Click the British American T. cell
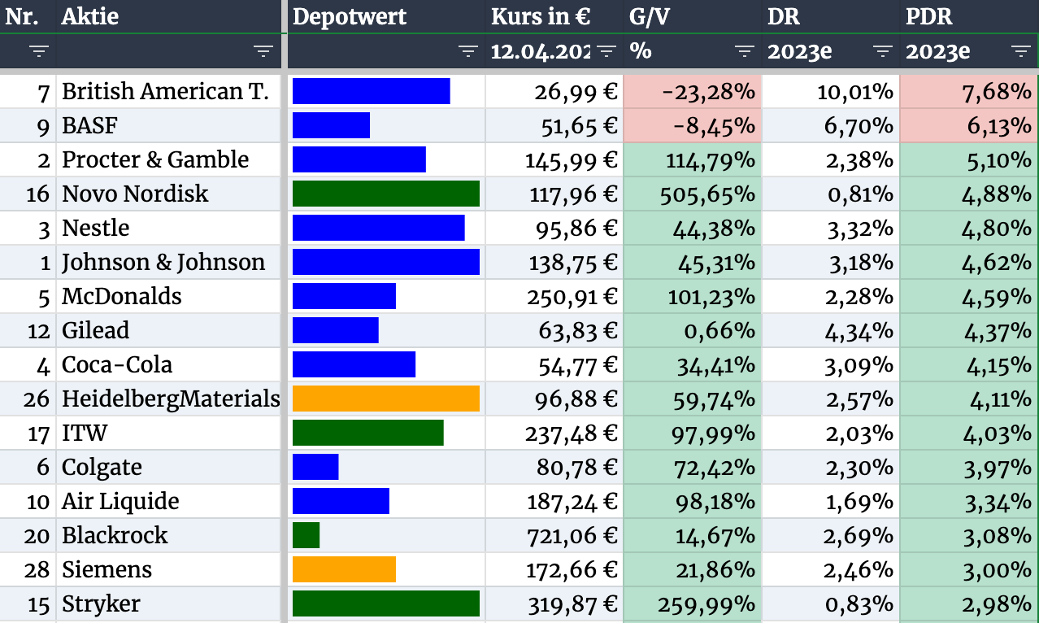This screenshot has width=1040, height=624. (x=169, y=91)
